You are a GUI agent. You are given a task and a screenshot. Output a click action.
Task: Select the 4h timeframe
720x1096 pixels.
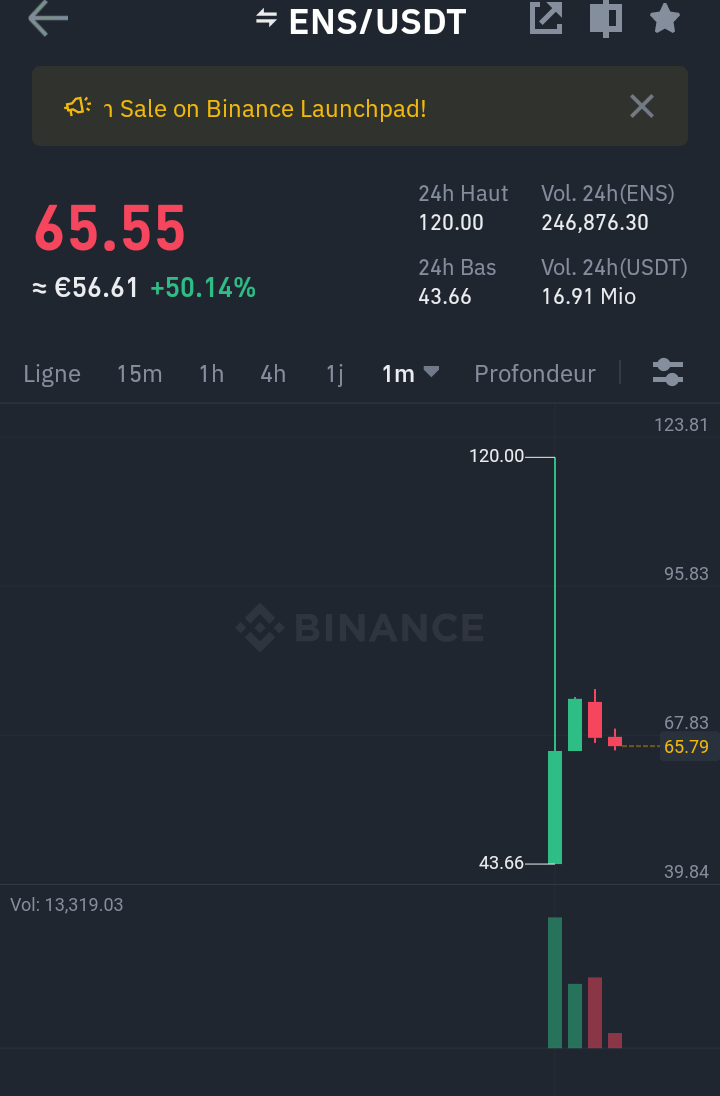point(273,374)
